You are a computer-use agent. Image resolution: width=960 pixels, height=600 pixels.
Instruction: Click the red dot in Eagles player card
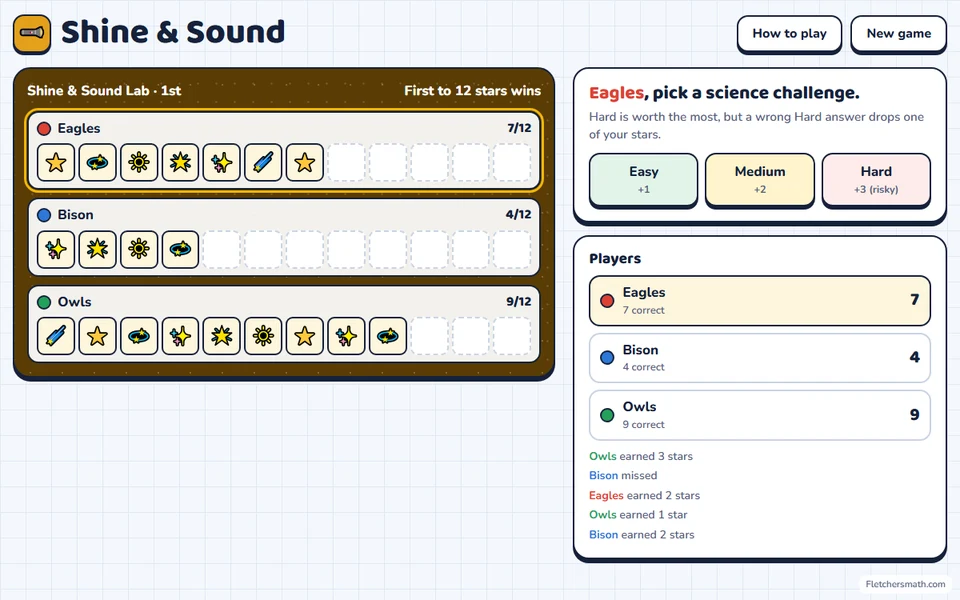coord(607,301)
